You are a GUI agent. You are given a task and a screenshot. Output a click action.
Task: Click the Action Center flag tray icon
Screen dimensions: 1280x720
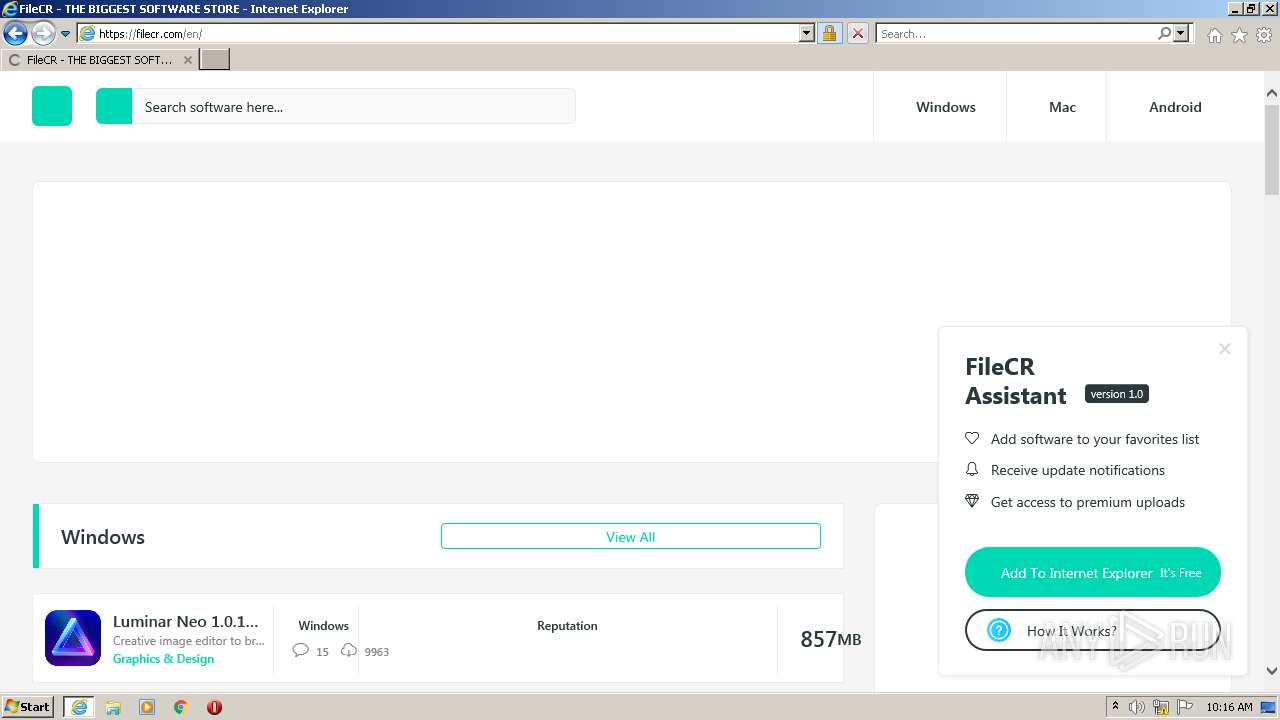click(x=1186, y=707)
